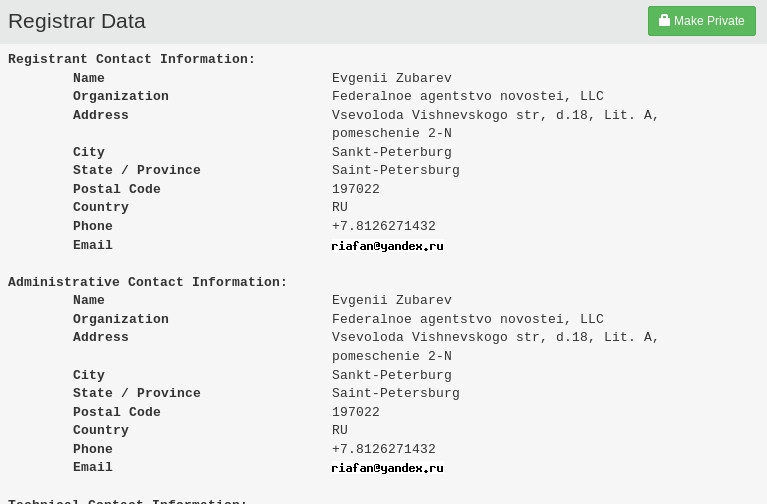The width and height of the screenshot is (767, 504).
Task: Click the administrative contact organization value
Action: pos(467,320)
